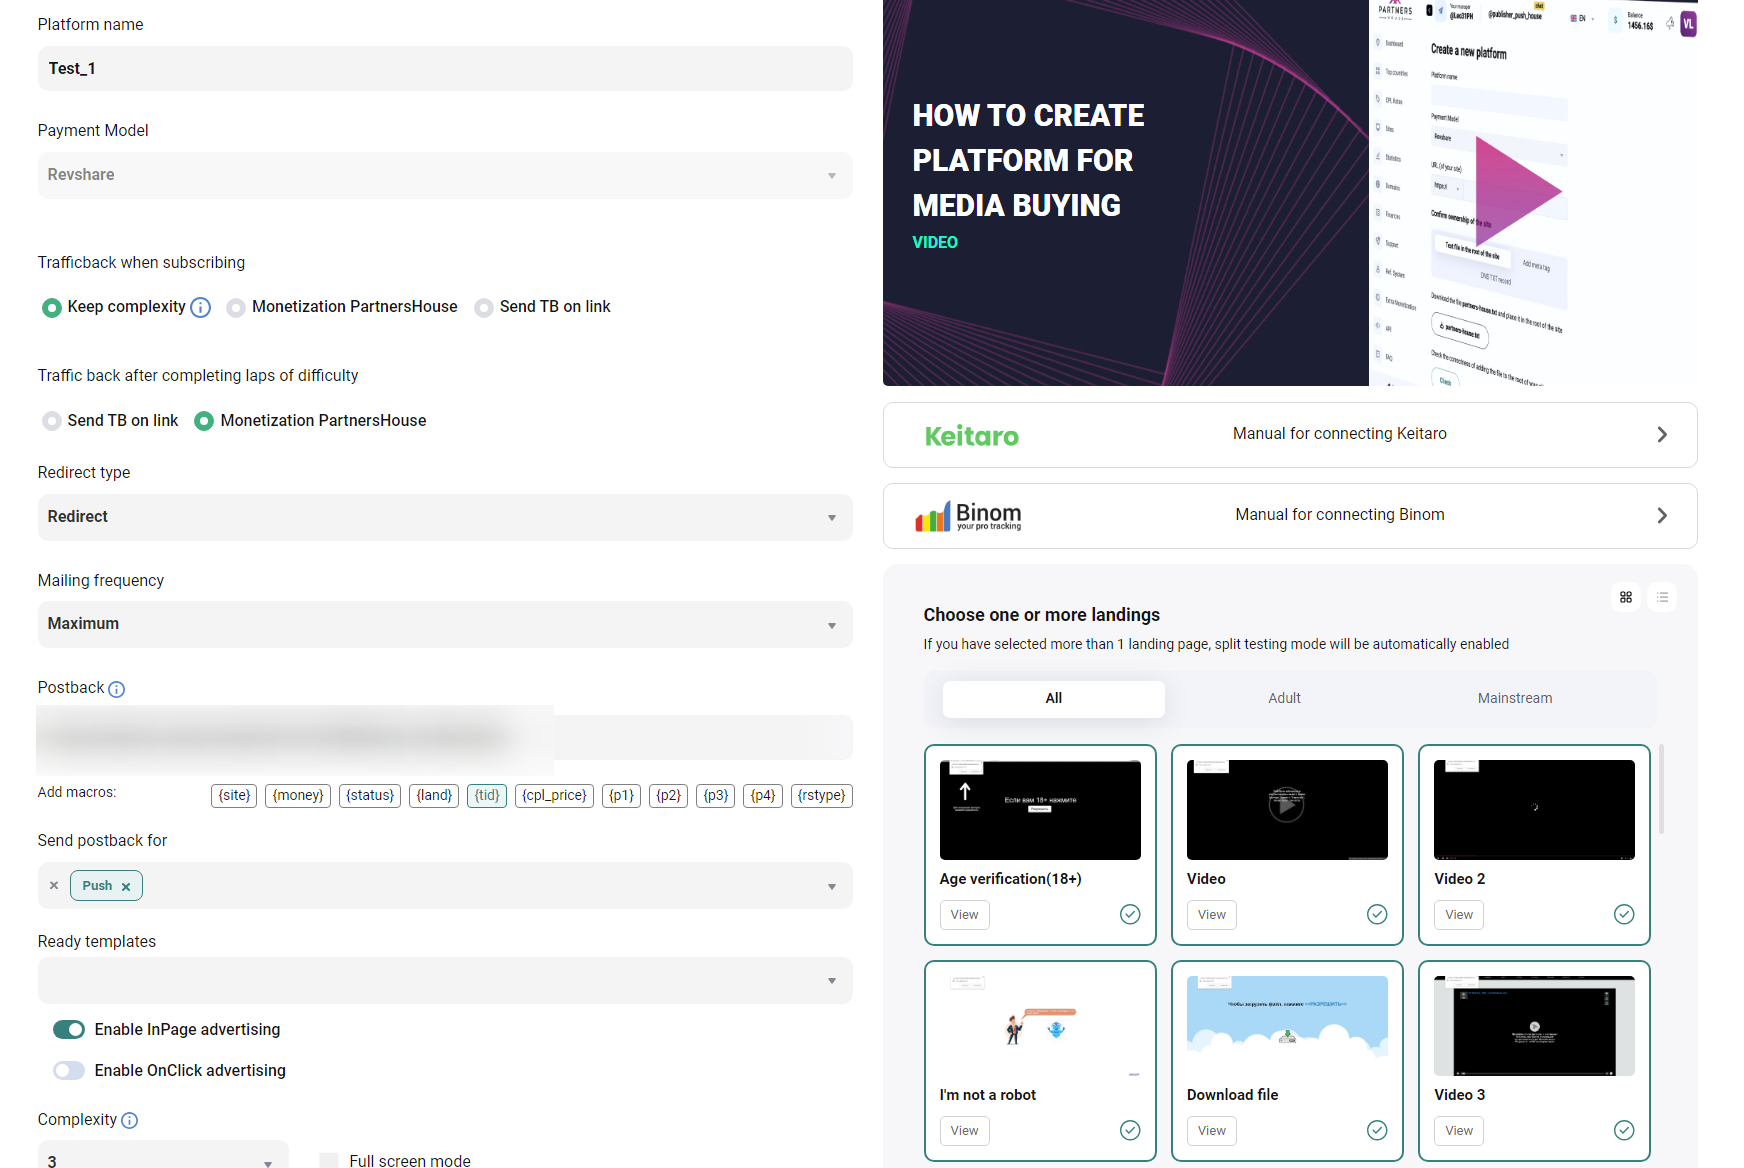Open the Ready templates dropdown
The image size is (1744, 1168).
point(445,980)
